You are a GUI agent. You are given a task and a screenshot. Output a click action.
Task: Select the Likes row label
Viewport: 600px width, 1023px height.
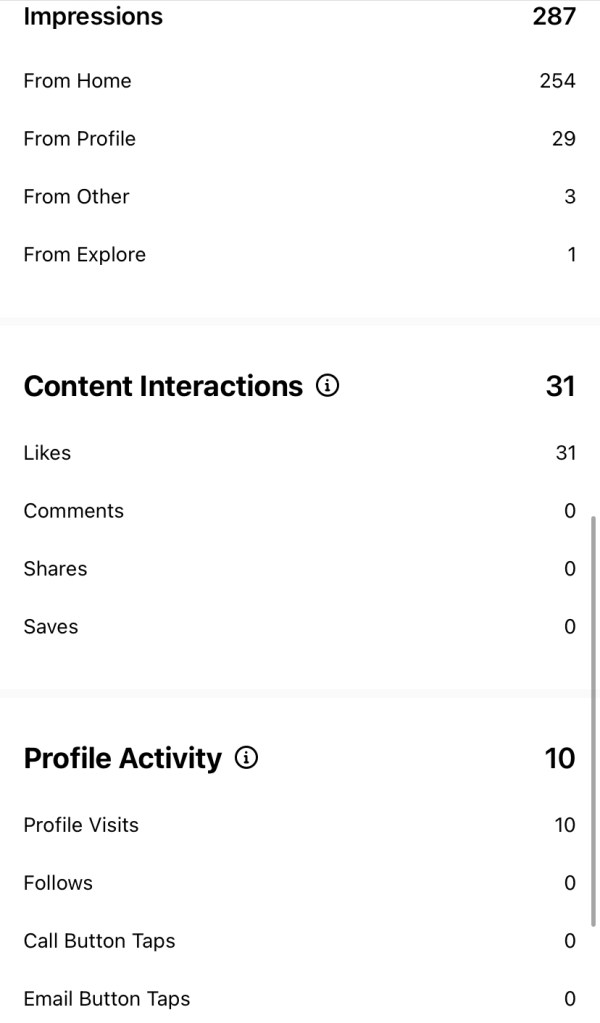47,453
